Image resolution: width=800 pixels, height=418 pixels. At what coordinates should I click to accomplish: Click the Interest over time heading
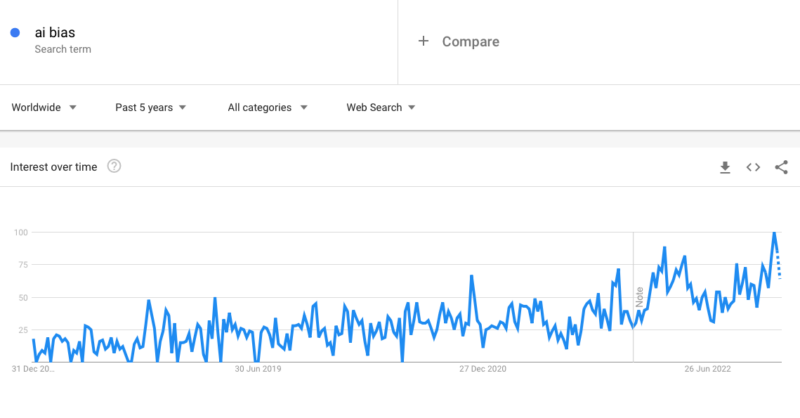[54, 167]
